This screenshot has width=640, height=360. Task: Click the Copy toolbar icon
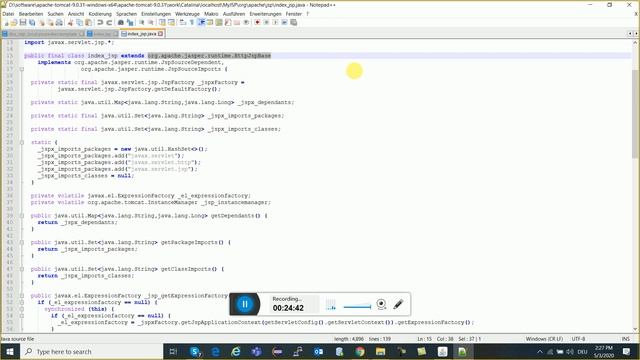point(79,22)
